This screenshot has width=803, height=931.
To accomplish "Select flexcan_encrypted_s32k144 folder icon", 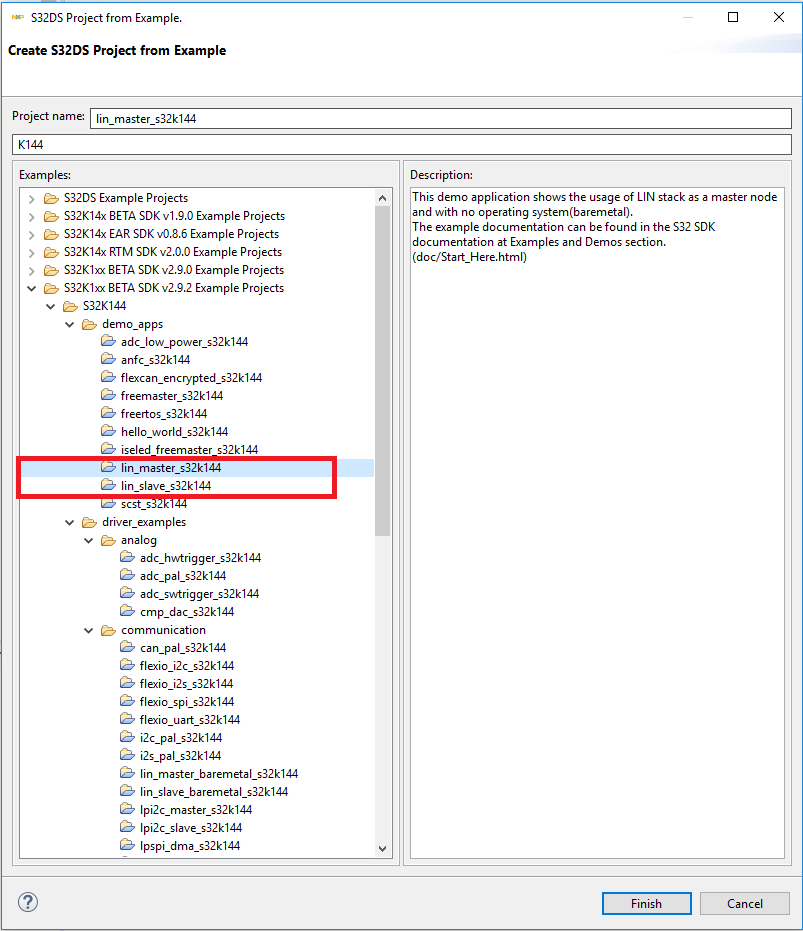I will coord(108,377).
